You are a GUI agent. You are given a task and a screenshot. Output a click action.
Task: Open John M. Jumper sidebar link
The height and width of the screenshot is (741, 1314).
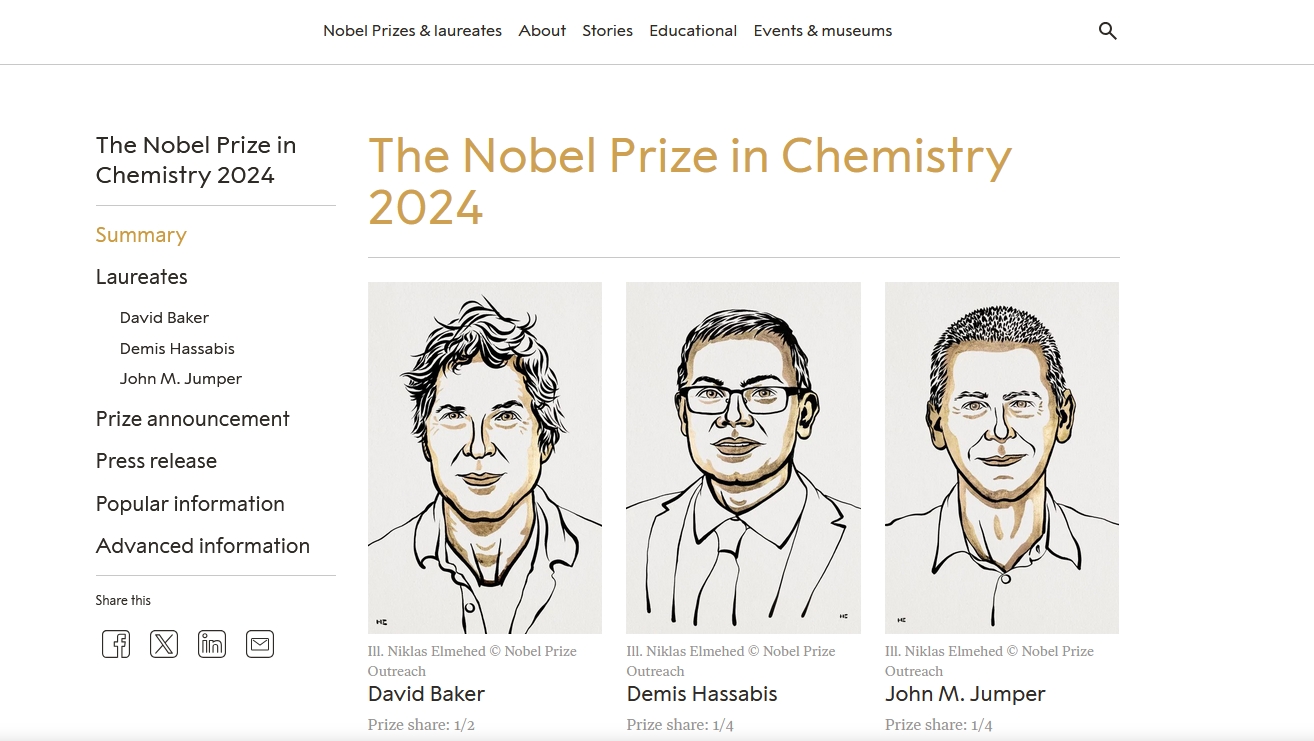click(180, 379)
